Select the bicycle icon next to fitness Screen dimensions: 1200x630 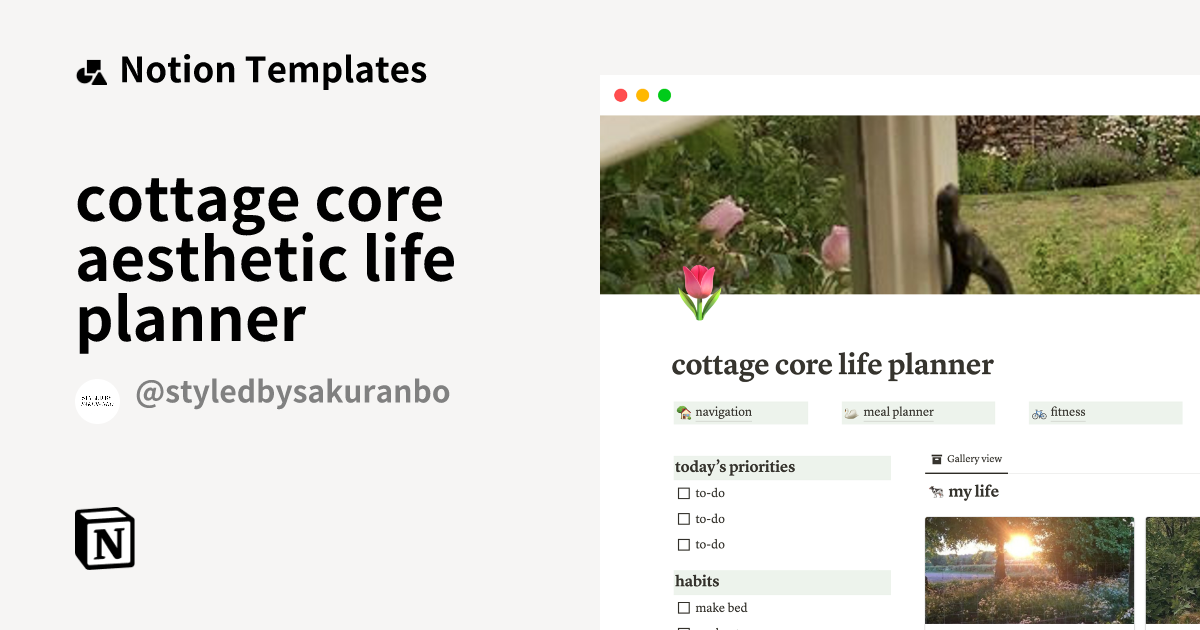point(1041,412)
